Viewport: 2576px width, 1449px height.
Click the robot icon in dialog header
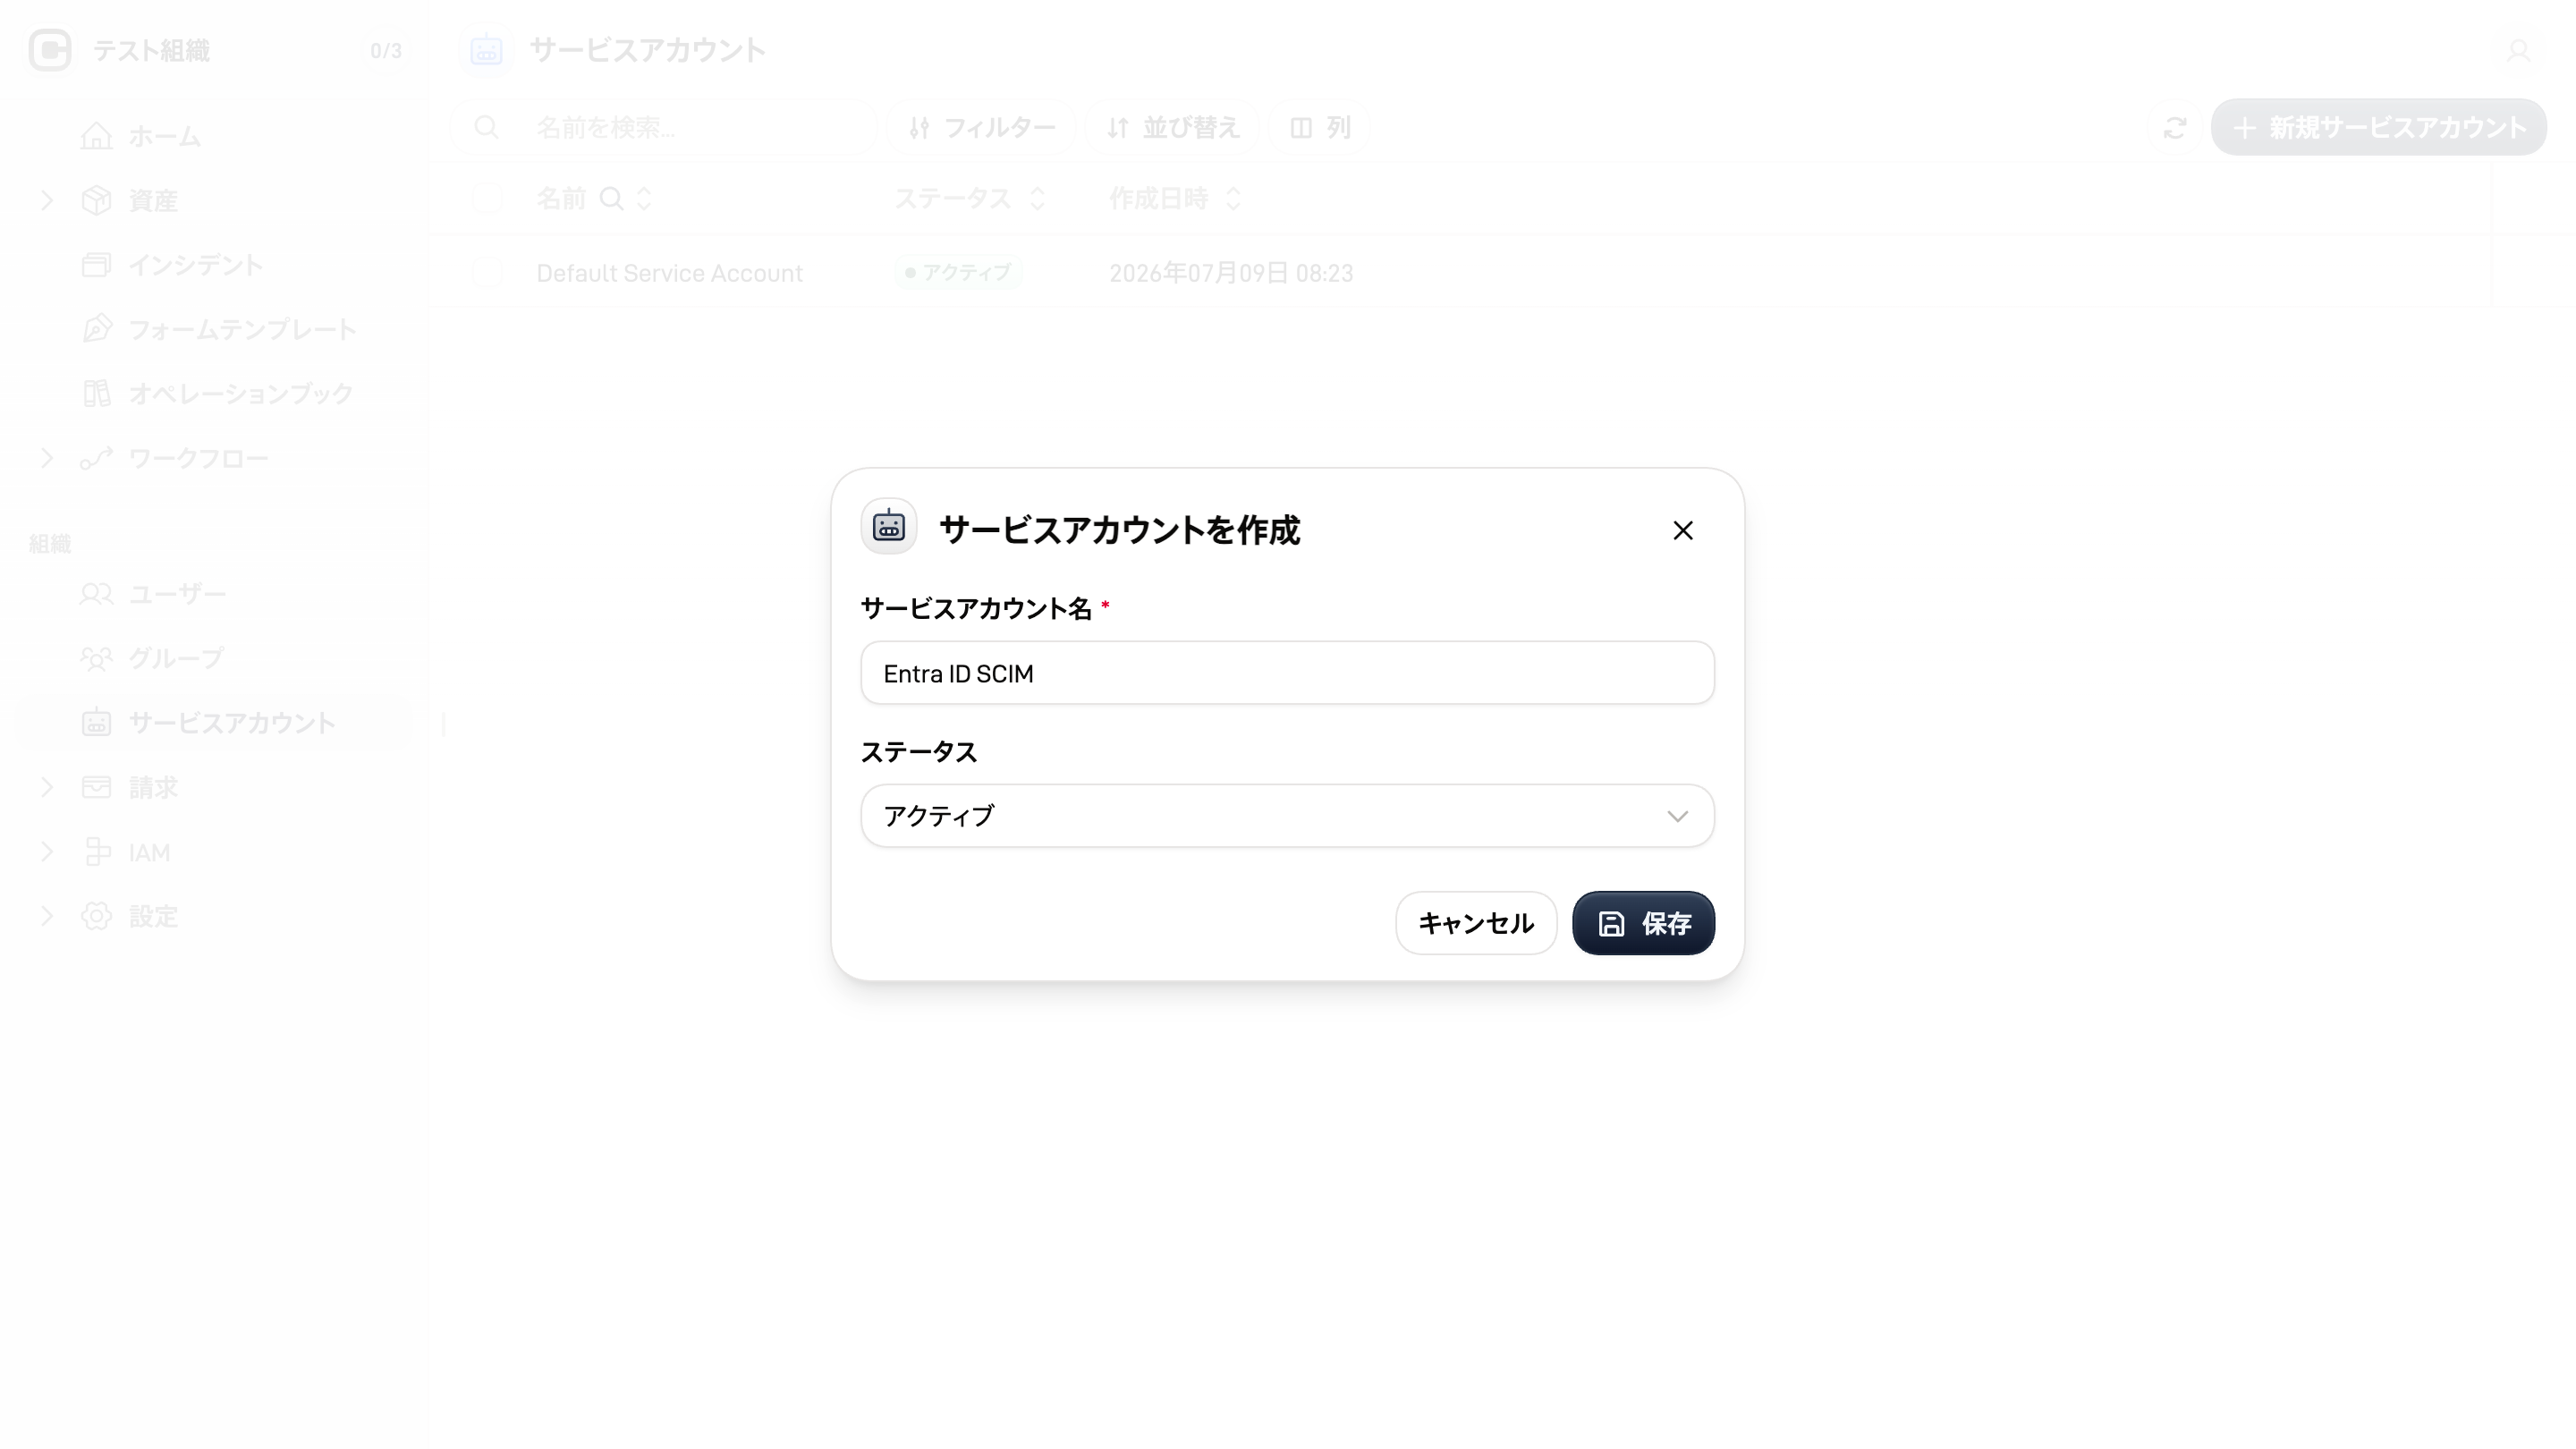888,526
